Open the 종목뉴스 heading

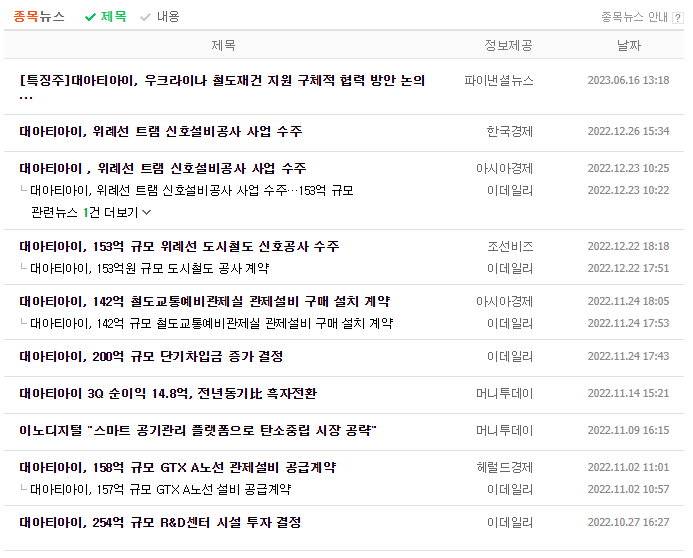(39, 17)
